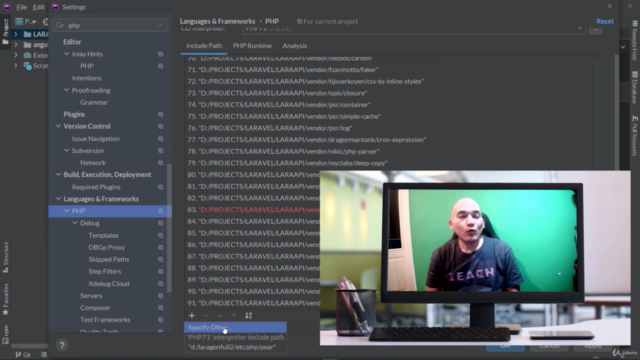Open the Database tool window side tab
Image resolution: width=640 pixels, height=360 pixels.
coord(635,87)
